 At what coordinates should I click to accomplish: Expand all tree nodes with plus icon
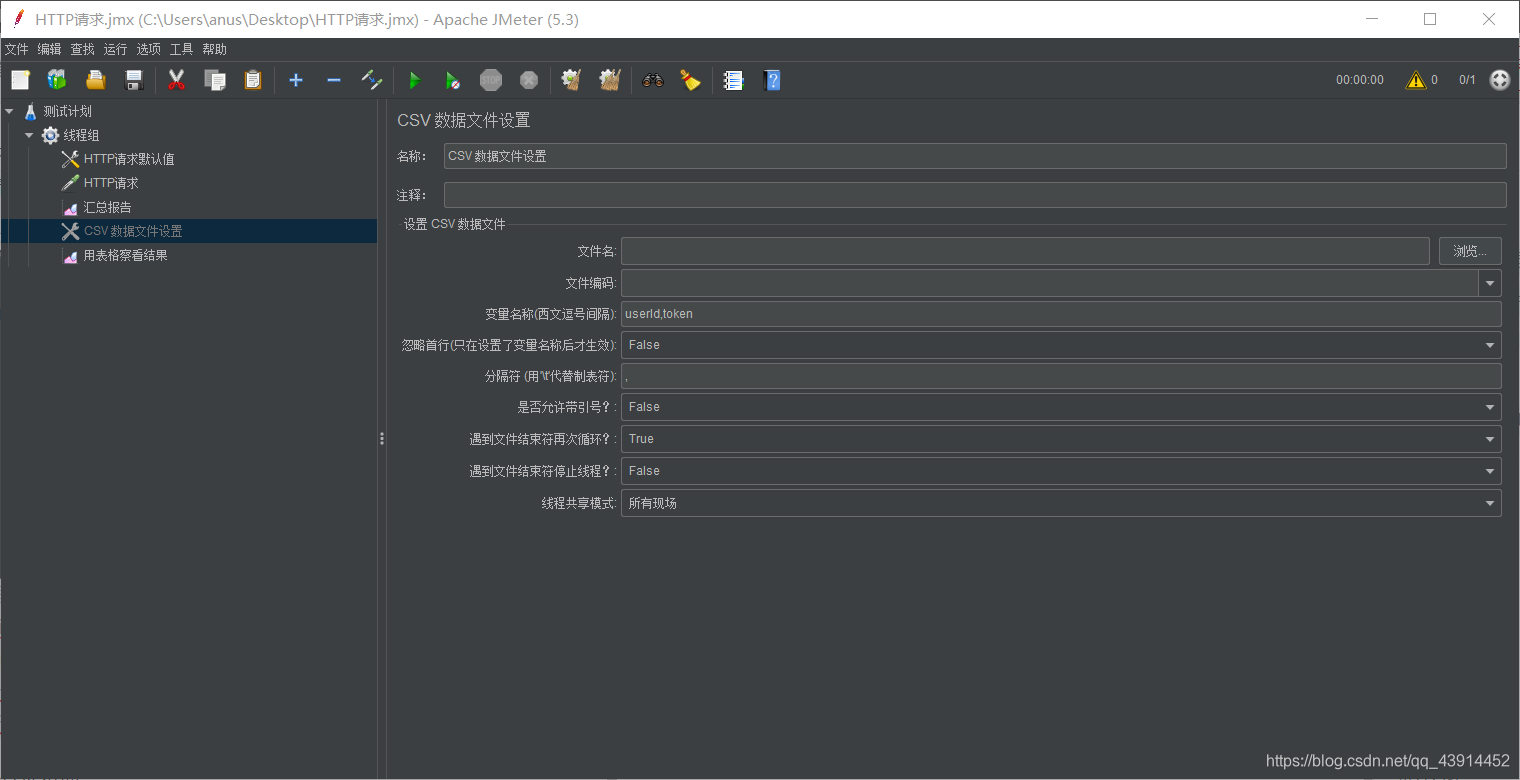[296, 80]
